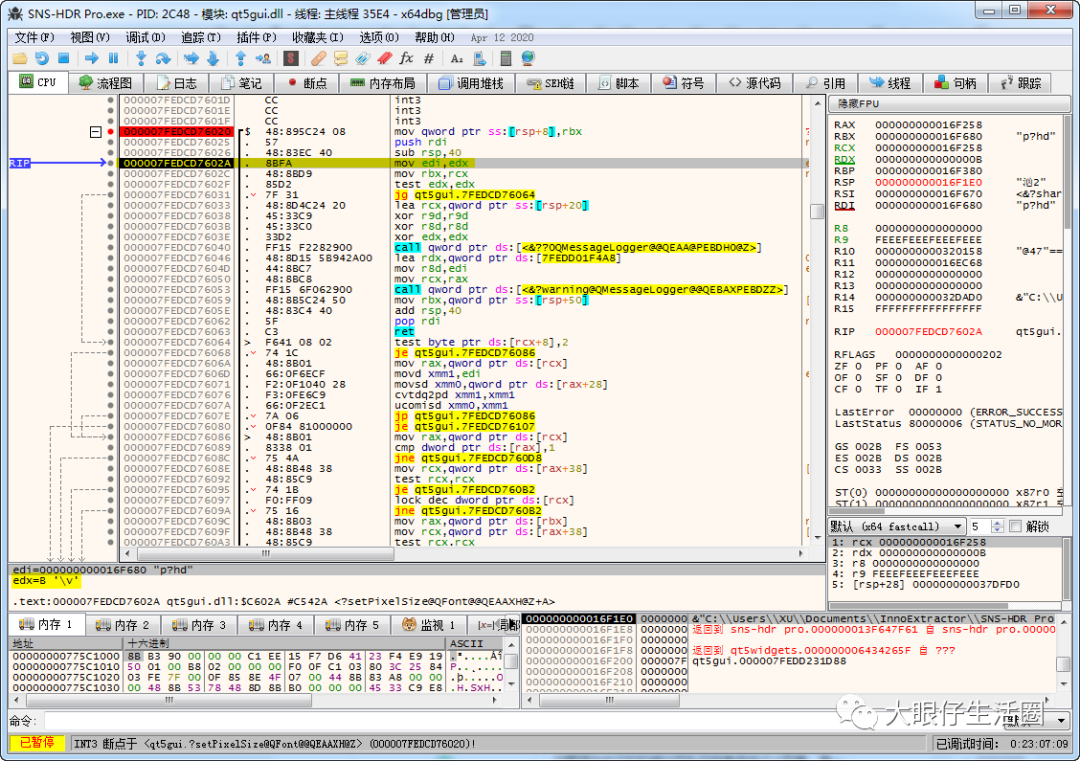Open the 插件(P) menu
1080x761 pixels.
[x=256, y=37]
